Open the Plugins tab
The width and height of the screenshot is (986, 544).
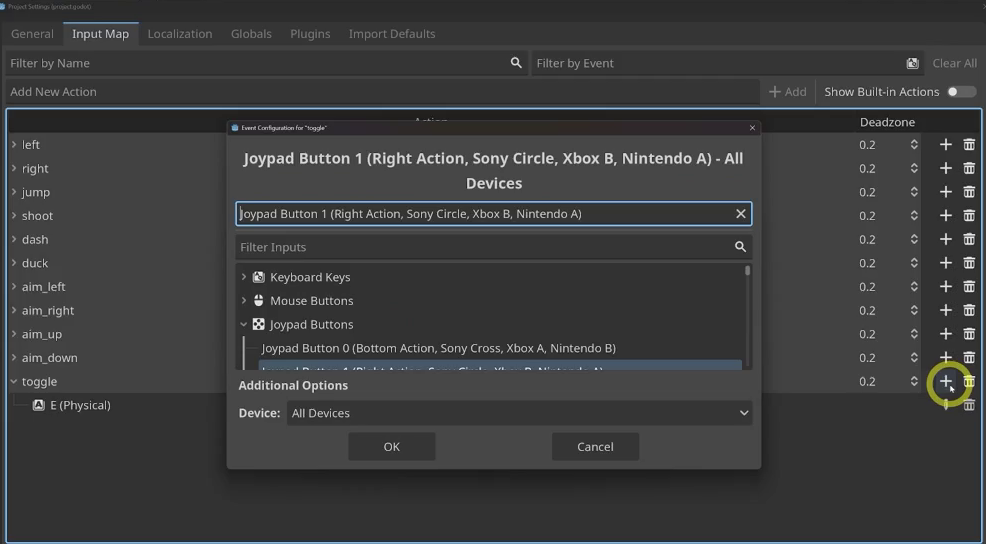tap(310, 34)
